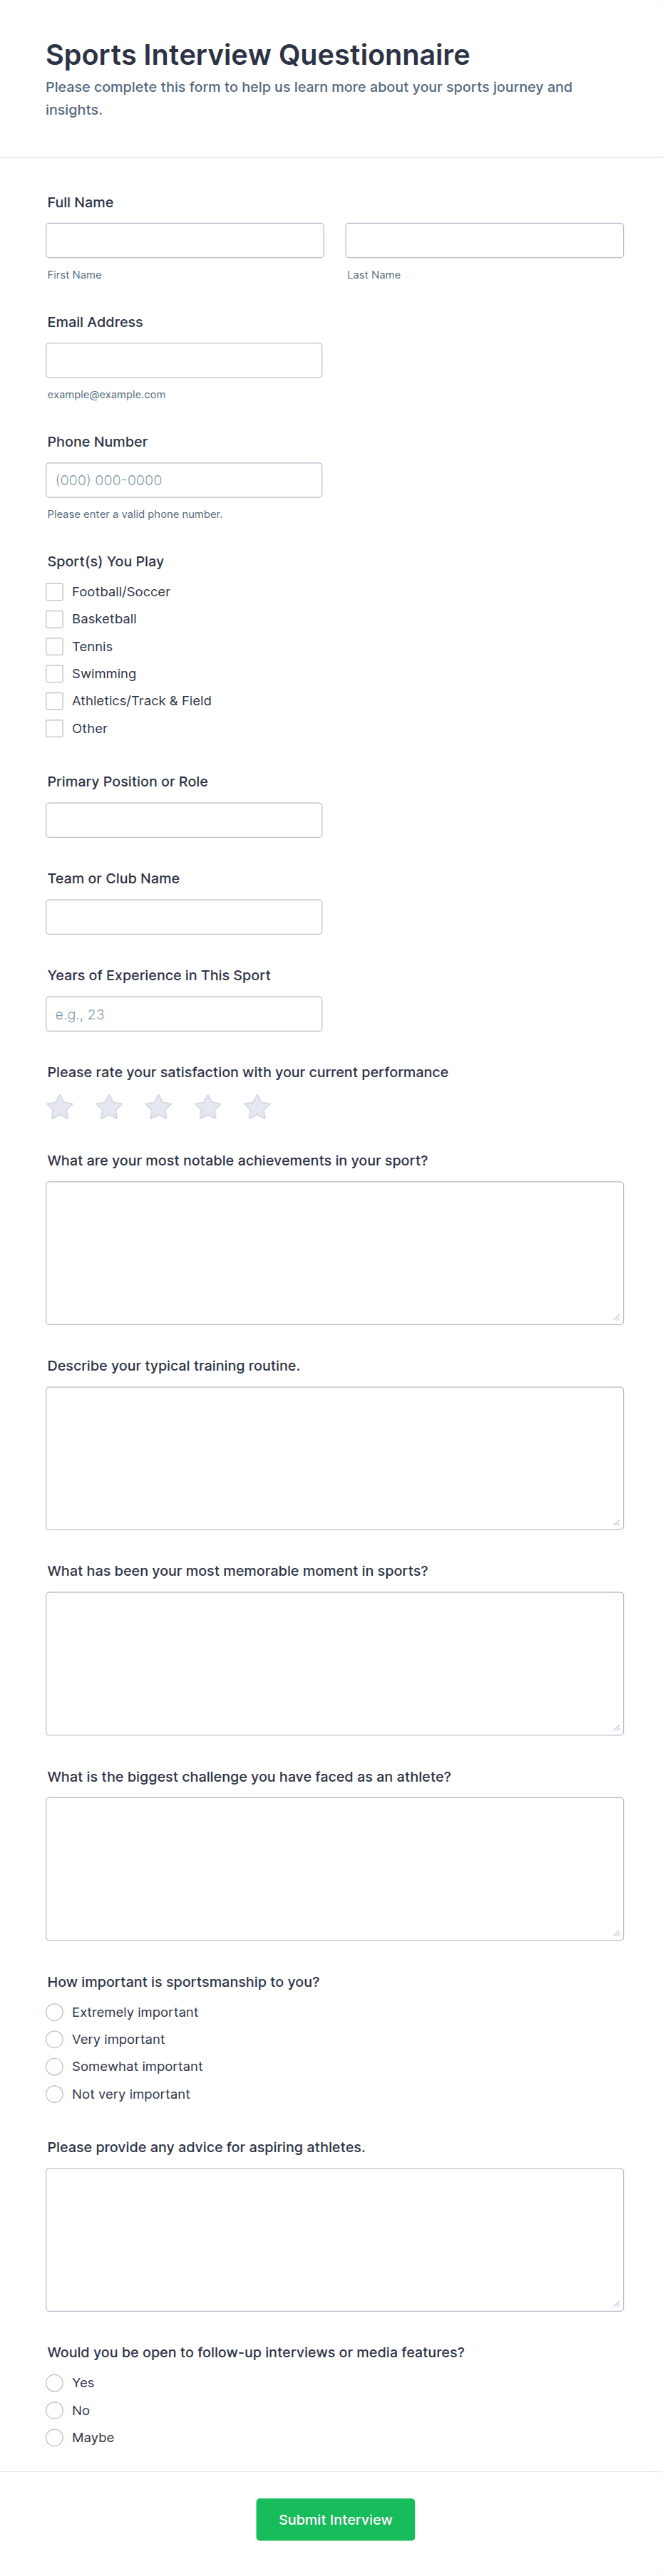Image resolution: width=663 pixels, height=2576 pixels.
Task: Rate satisfaction one star
Action: (60, 1107)
